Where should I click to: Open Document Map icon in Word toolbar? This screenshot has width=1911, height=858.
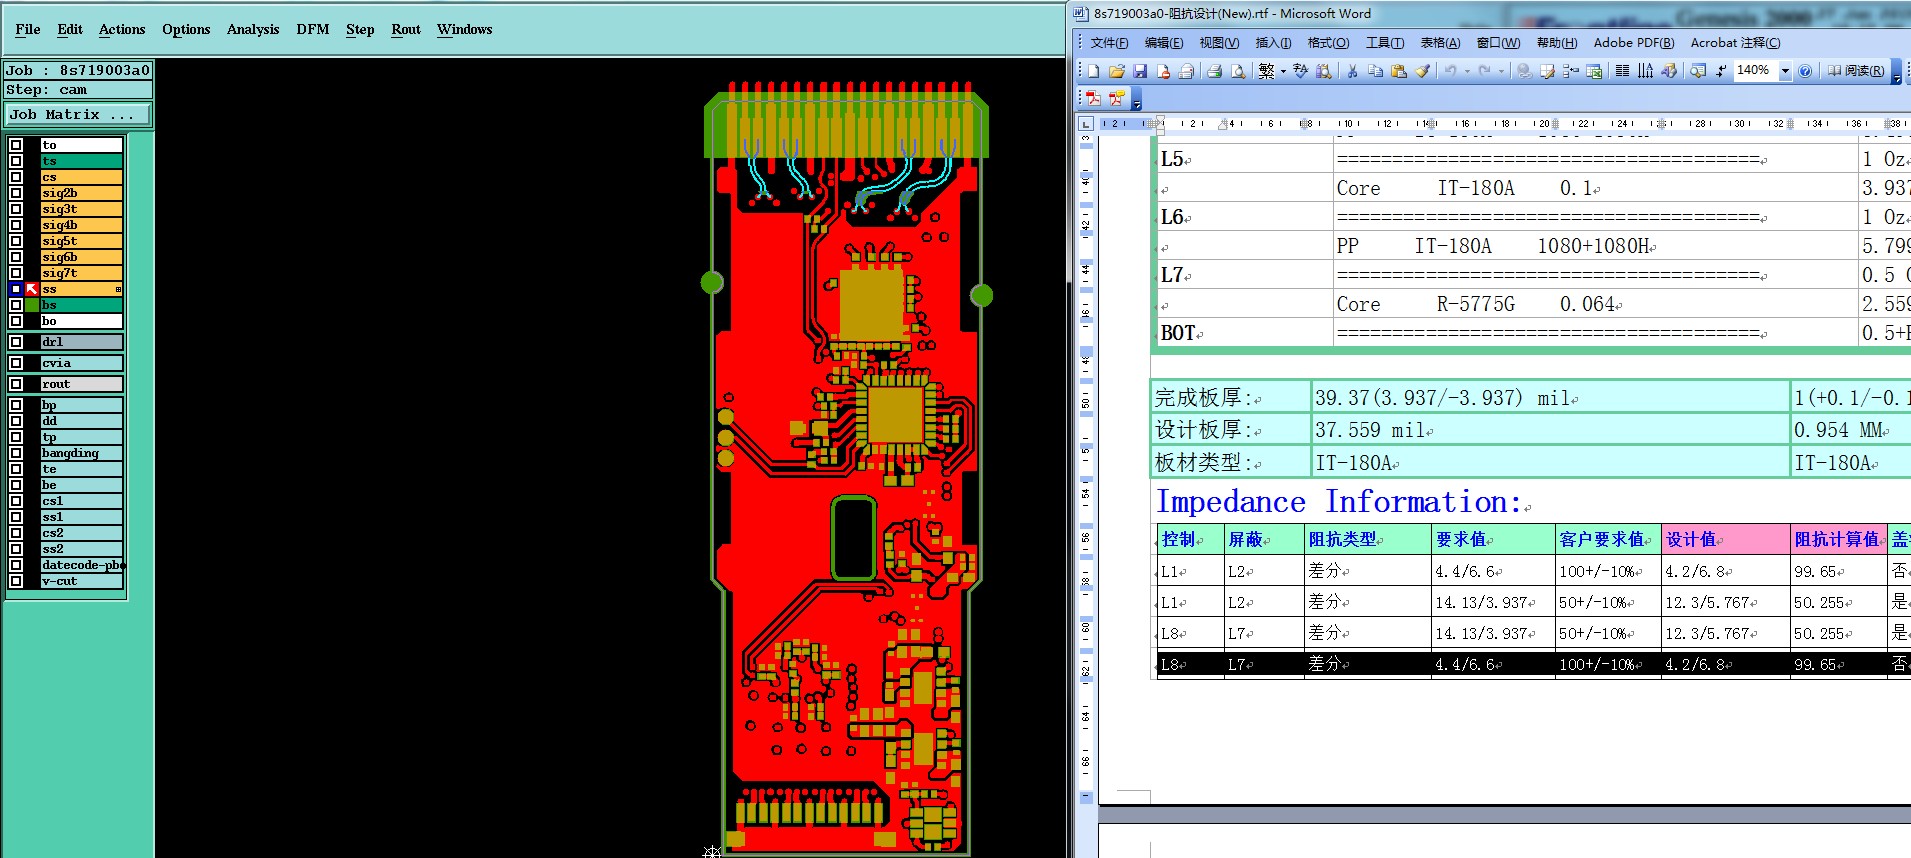pyautogui.click(x=1697, y=71)
